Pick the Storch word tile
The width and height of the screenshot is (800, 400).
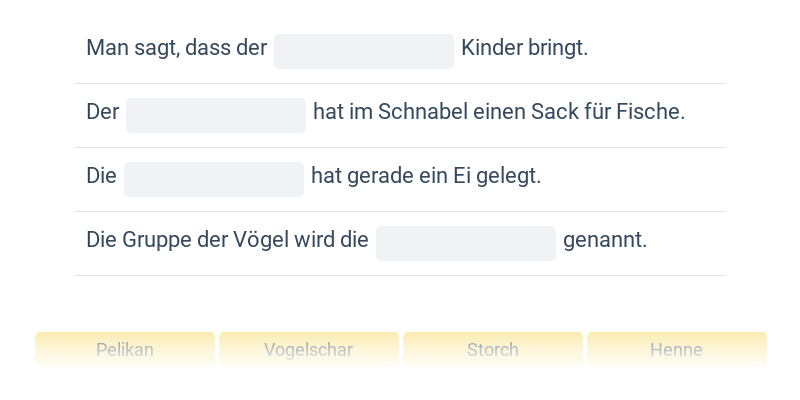point(493,350)
